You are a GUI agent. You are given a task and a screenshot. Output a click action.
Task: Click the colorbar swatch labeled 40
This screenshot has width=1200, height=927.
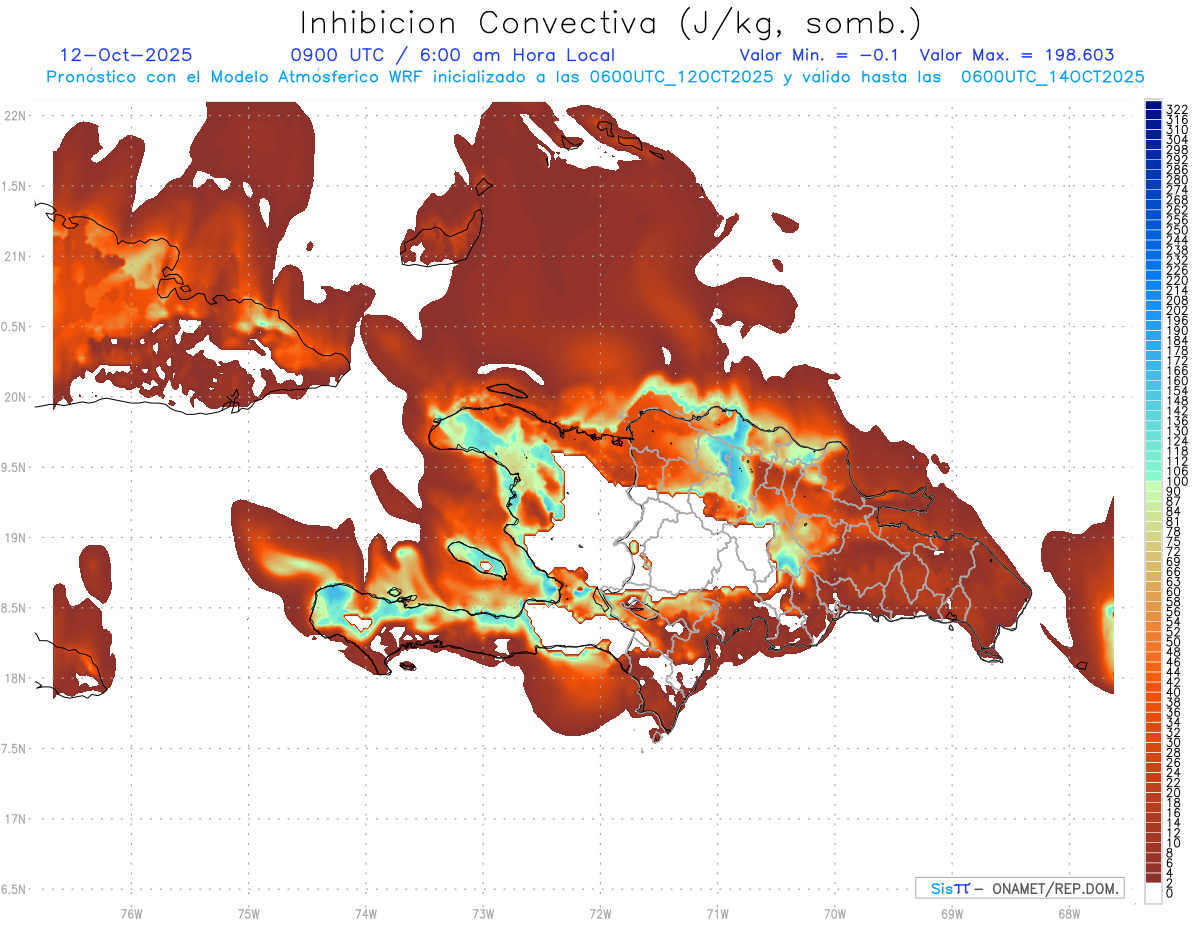[1153, 692]
